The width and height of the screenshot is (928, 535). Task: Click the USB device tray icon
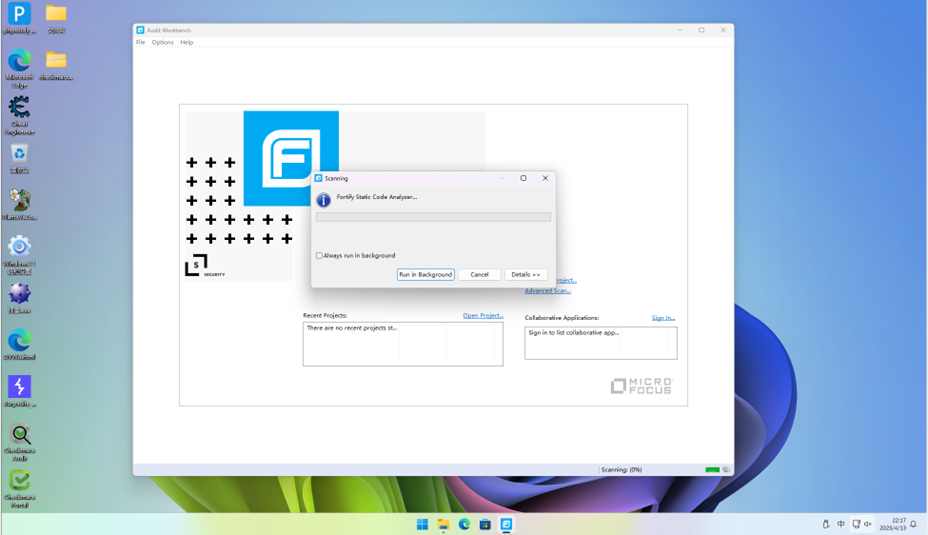[826, 524]
